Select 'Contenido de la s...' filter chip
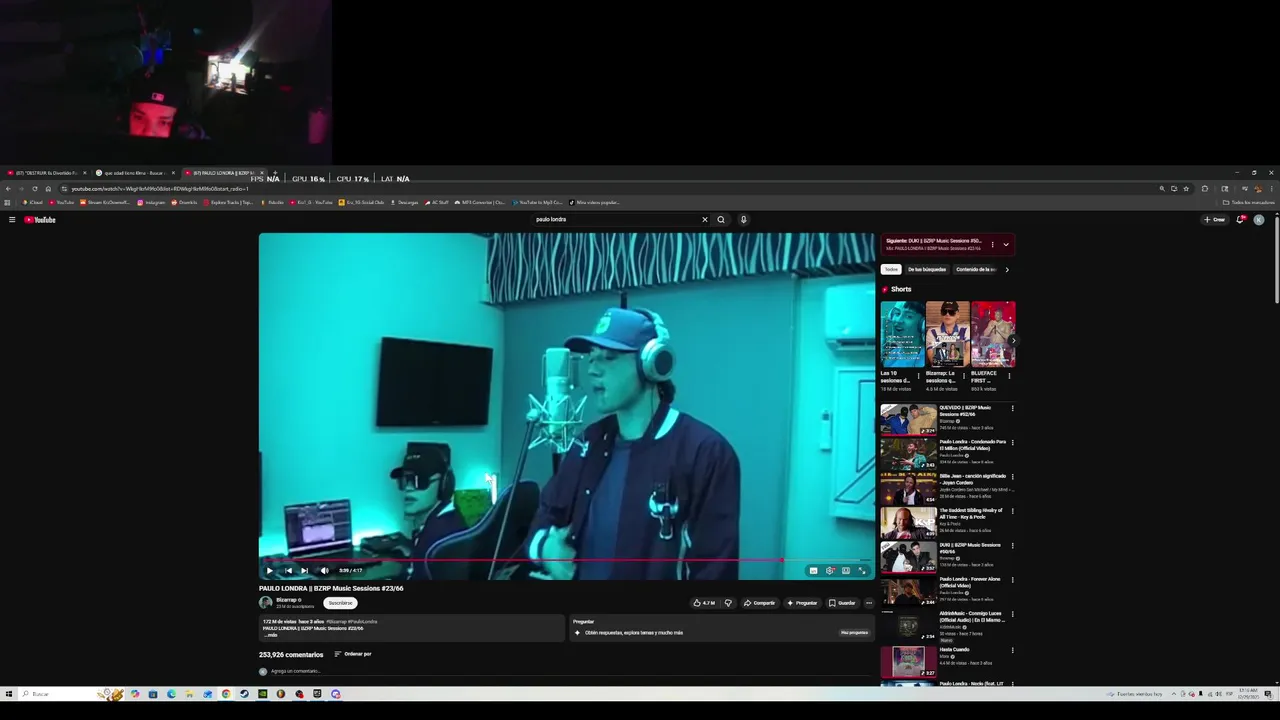 [976, 269]
